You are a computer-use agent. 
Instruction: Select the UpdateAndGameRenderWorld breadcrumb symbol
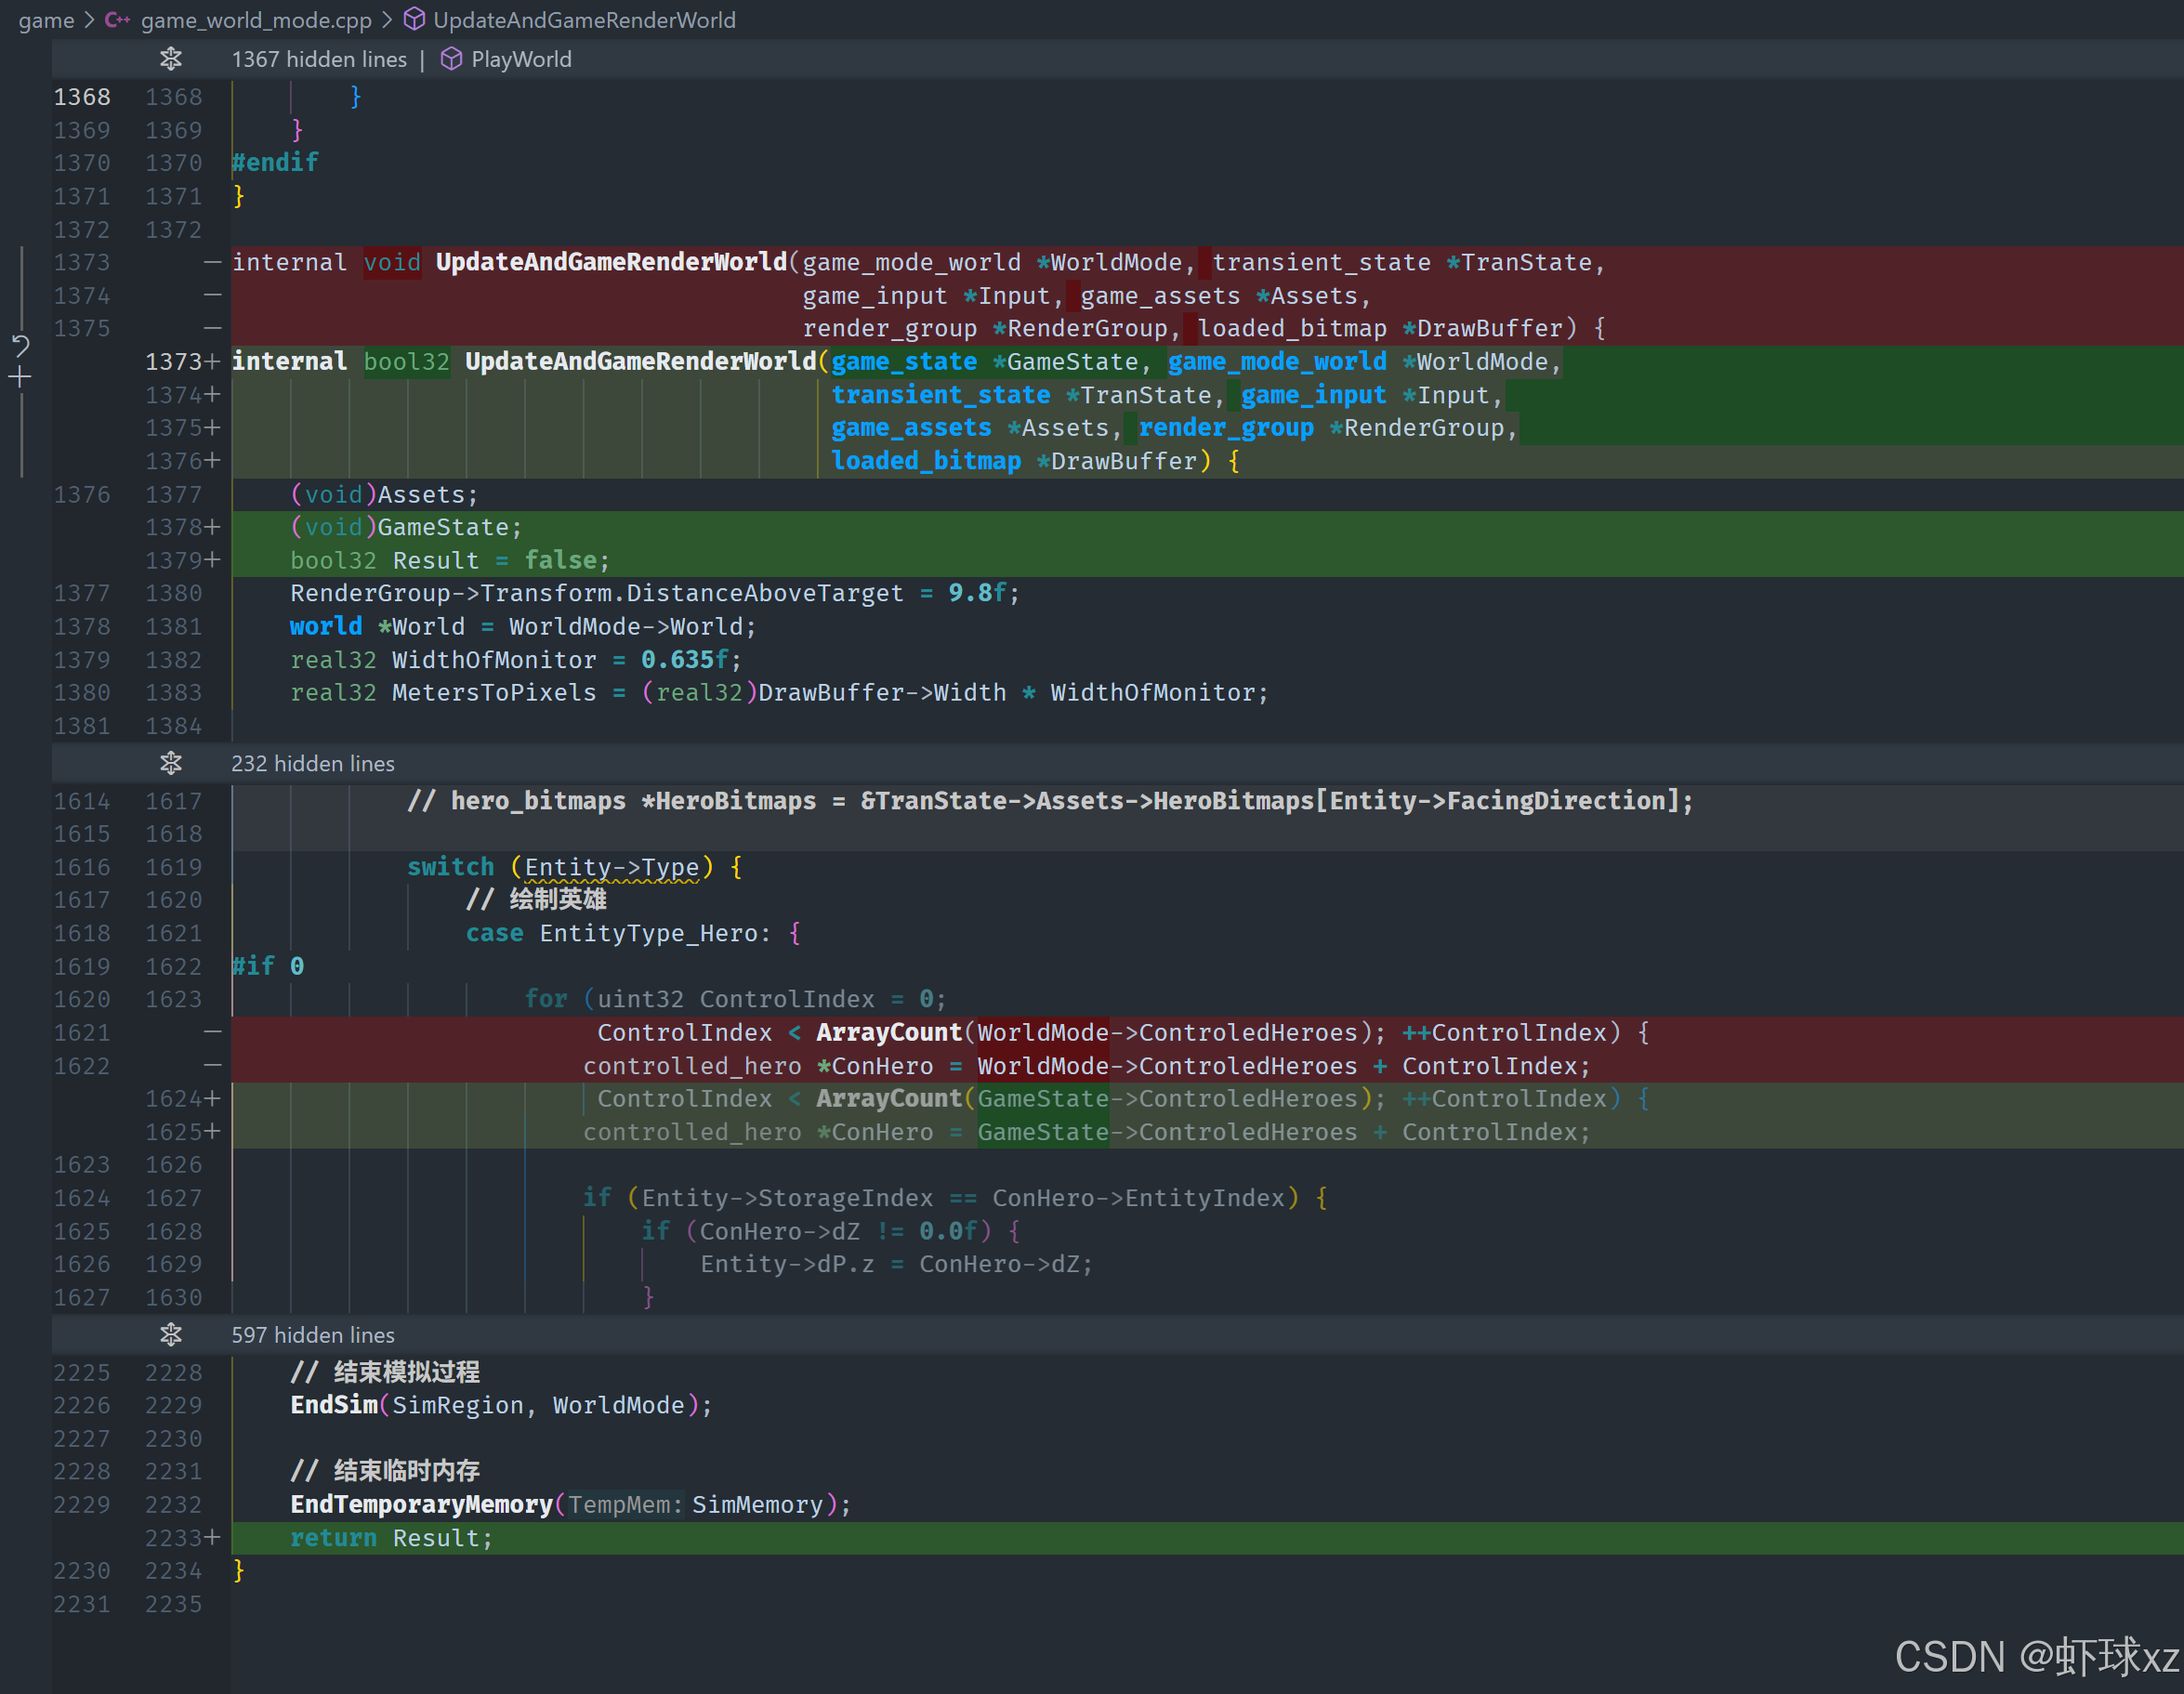pyautogui.click(x=584, y=20)
